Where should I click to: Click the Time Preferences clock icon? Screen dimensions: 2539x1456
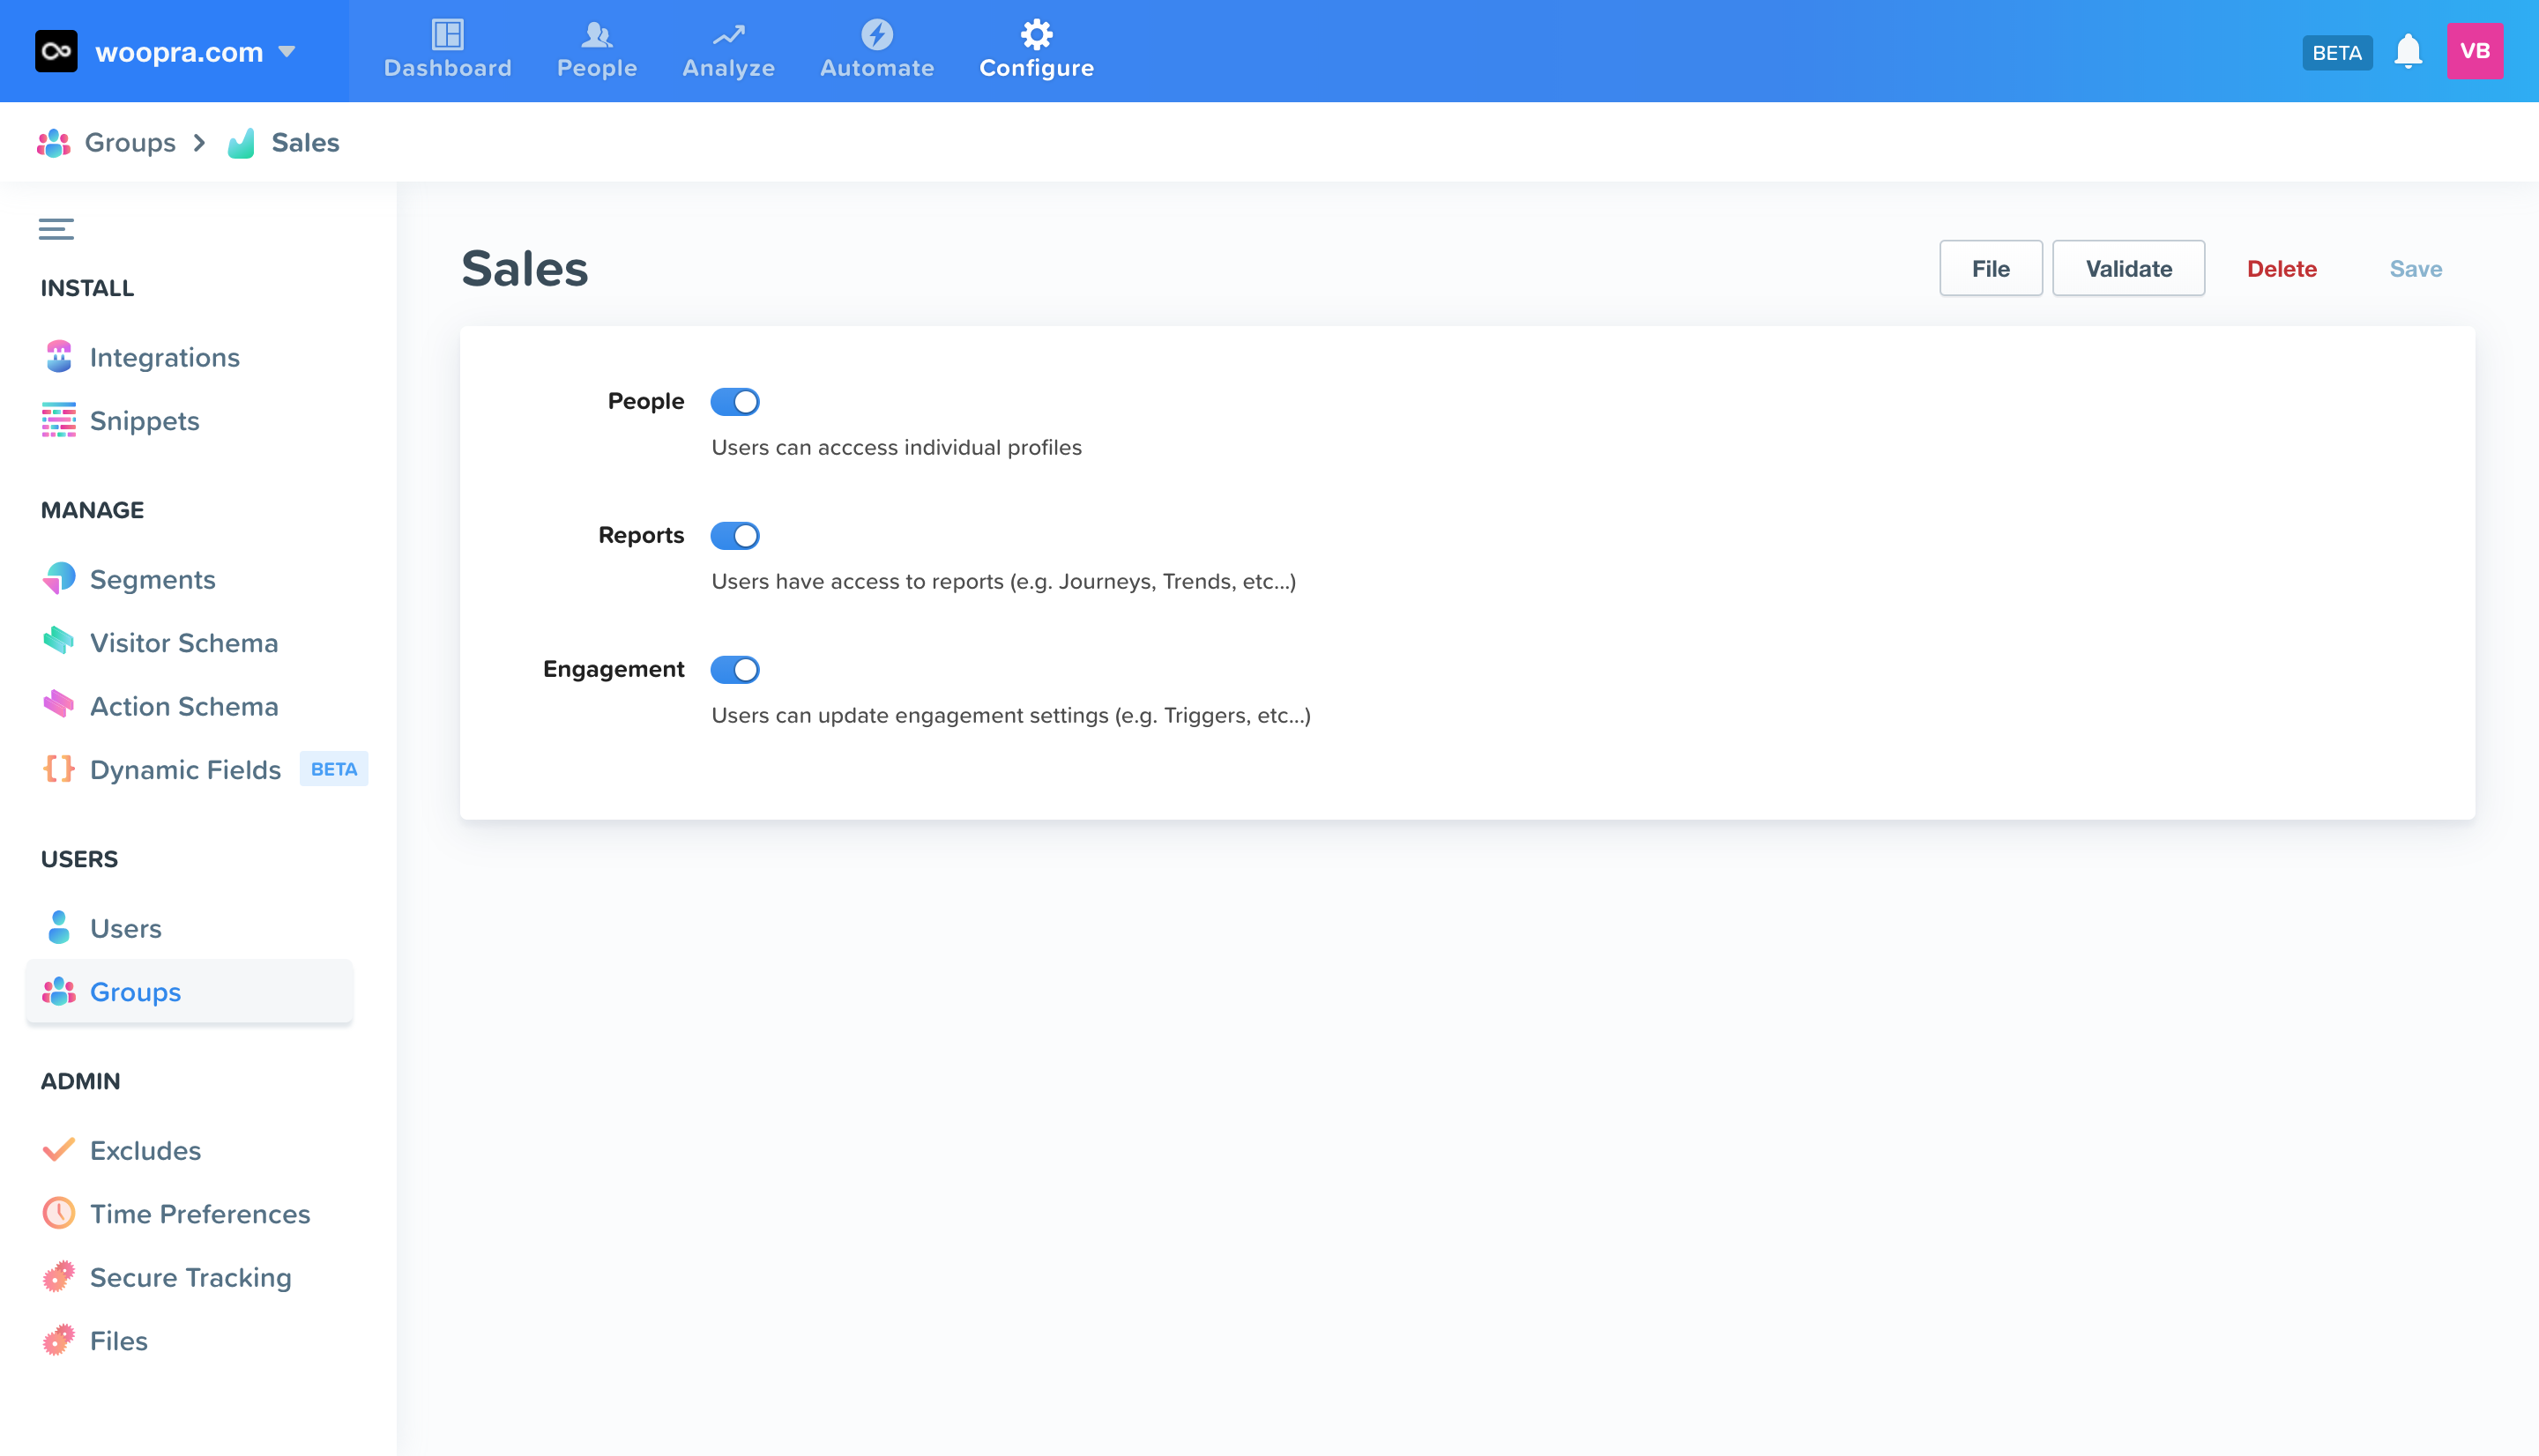pyautogui.click(x=59, y=1213)
